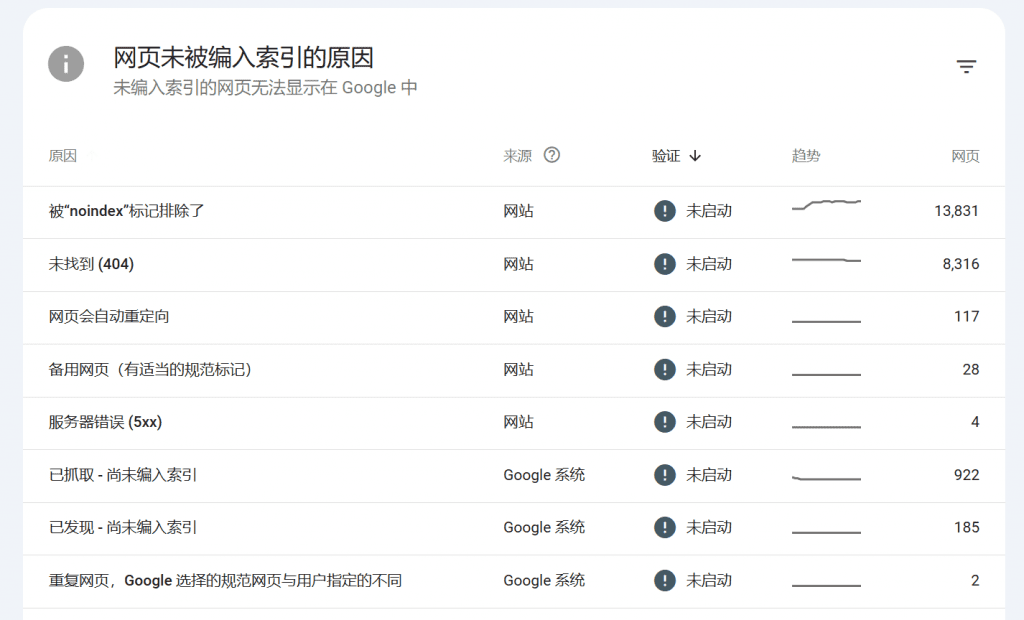This screenshot has width=1024, height=620.
Task: Click the info icon beside the title
Action: [66, 65]
